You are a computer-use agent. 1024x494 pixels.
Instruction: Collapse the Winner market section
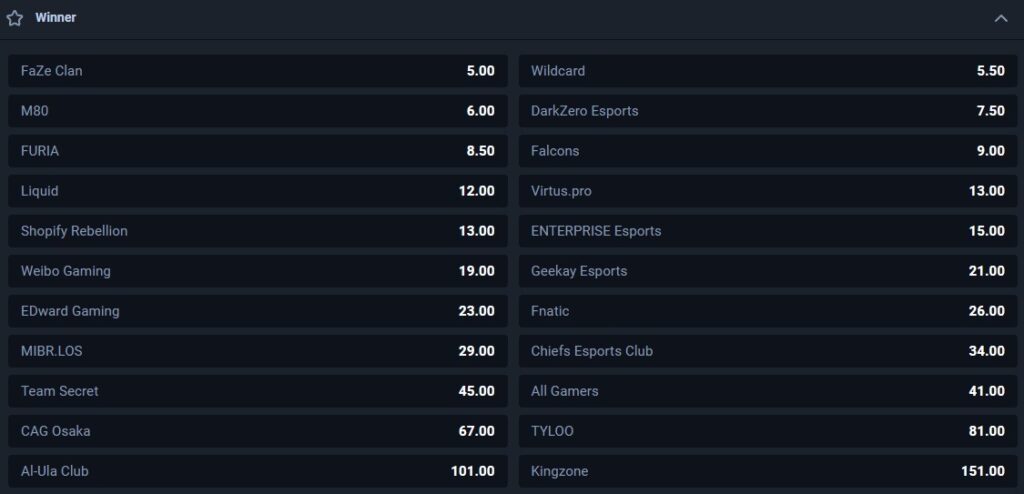[x=1000, y=18]
